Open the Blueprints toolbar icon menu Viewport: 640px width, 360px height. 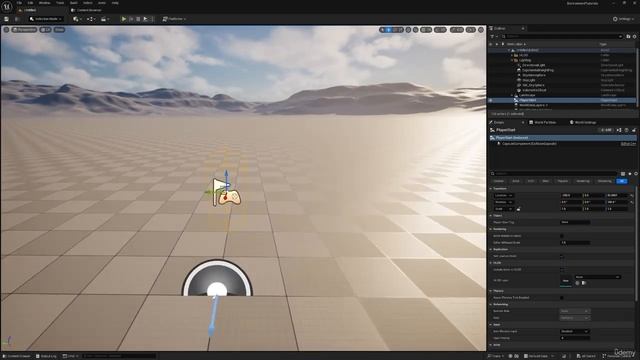pos(91,19)
